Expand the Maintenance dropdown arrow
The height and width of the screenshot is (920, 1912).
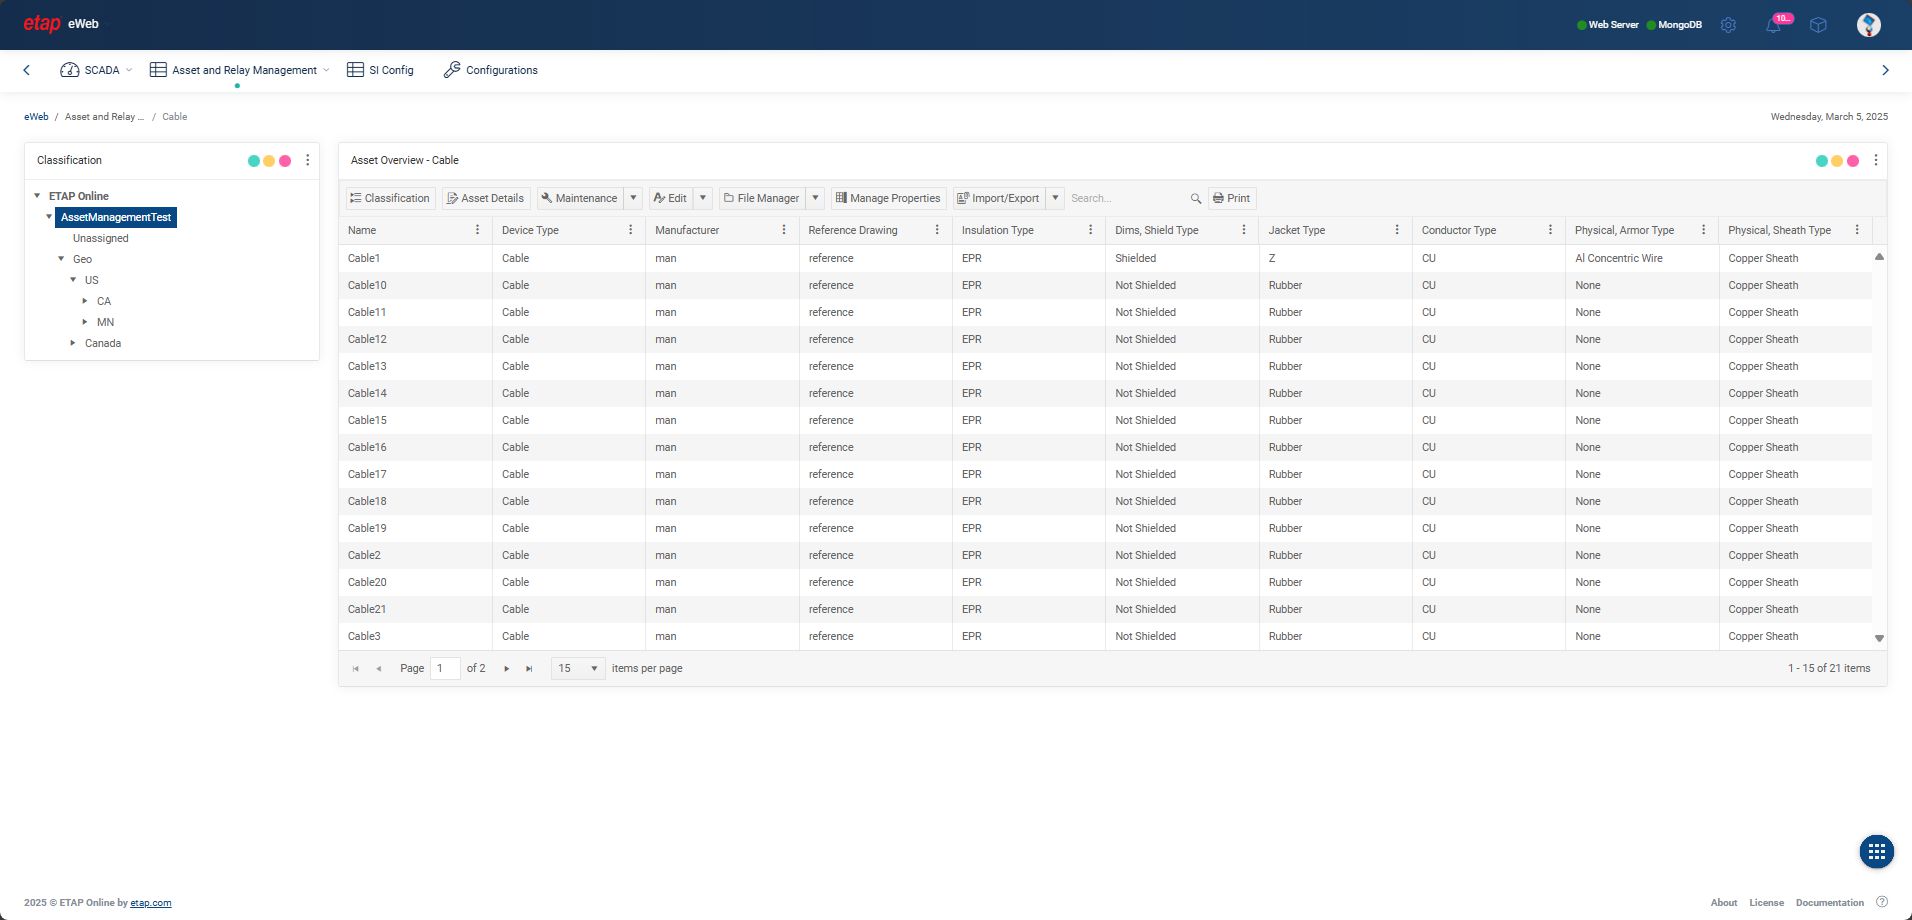(633, 198)
